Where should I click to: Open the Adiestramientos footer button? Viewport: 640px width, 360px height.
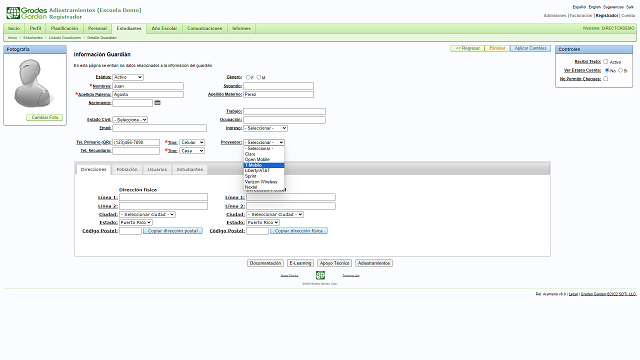coord(374,263)
